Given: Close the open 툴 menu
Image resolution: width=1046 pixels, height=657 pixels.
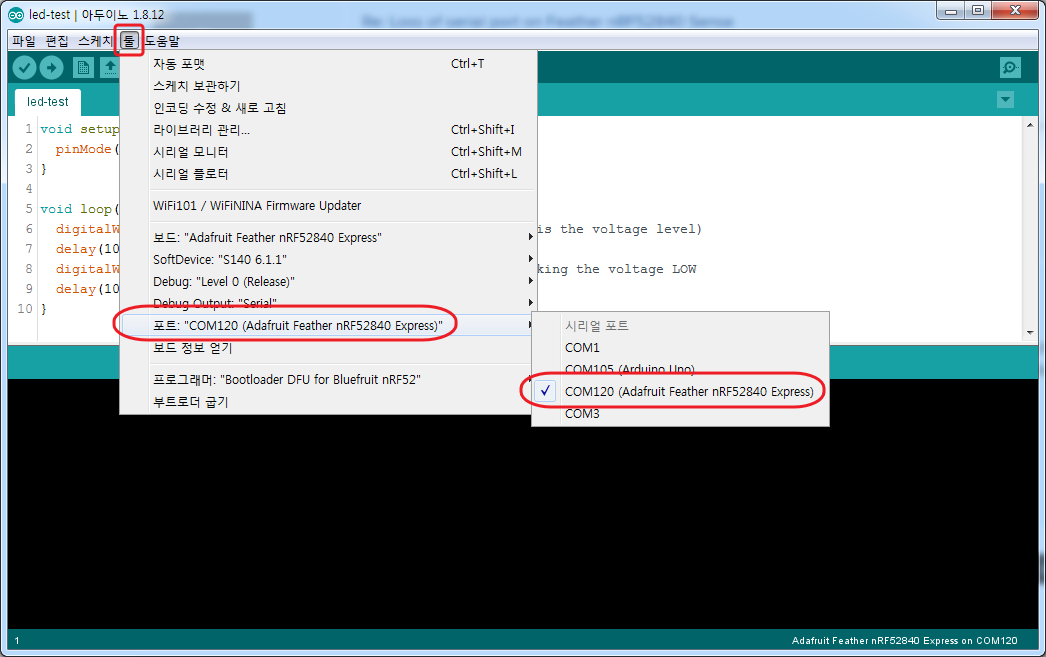Looking at the screenshot, I should 129,41.
